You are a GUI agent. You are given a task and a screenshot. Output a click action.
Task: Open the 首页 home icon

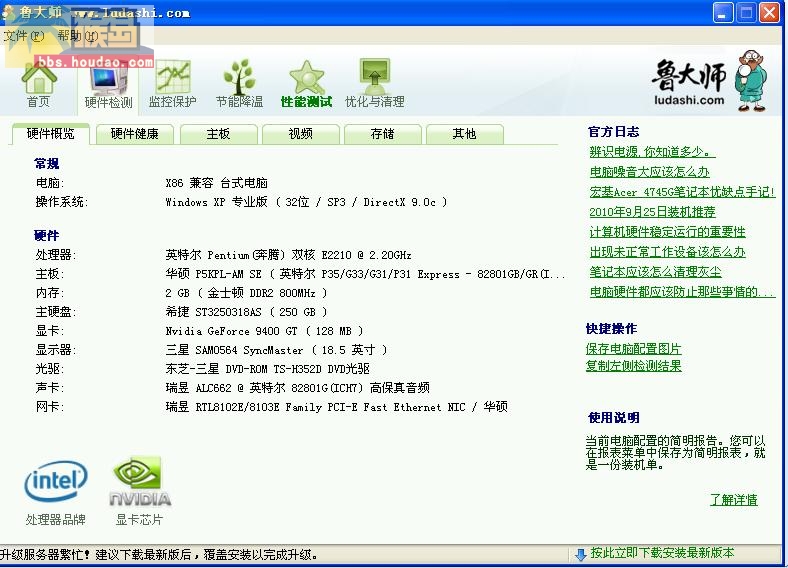pos(39,86)
